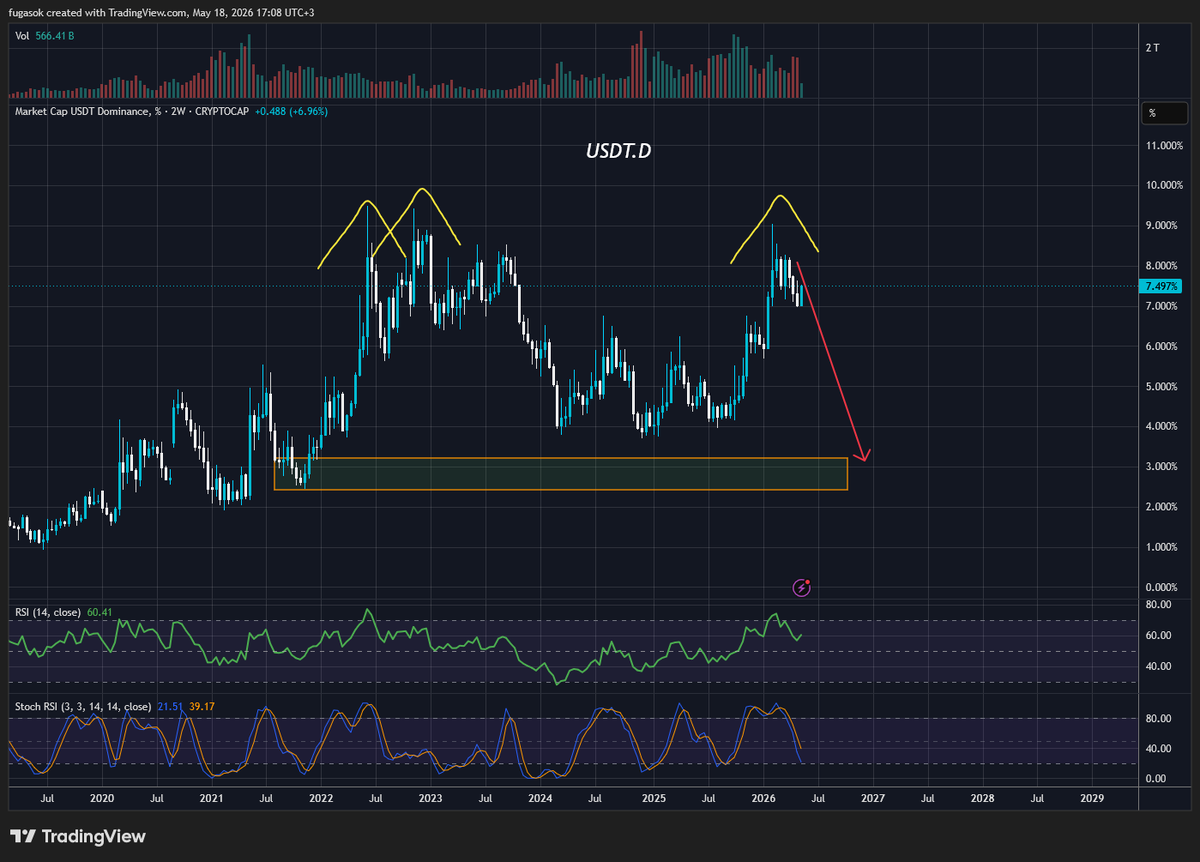Click the 11.000% price axis label
1200x862 pixels.
[x=1164, y=146]
